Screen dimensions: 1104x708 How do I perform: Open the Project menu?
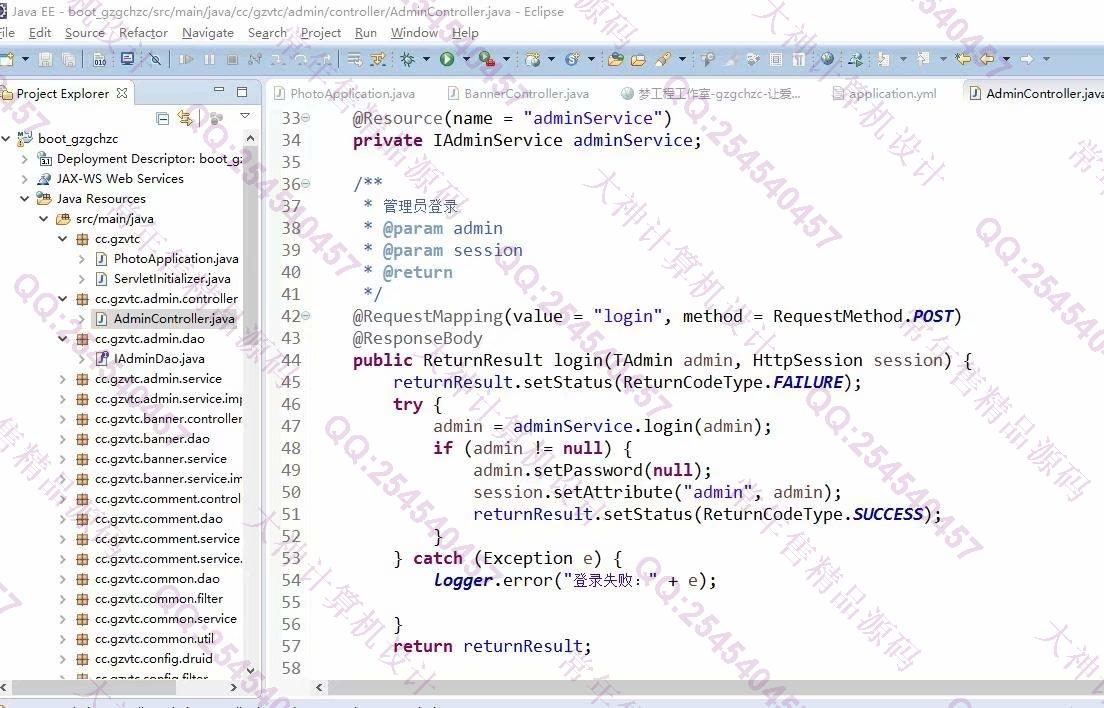tap(321, 32)
